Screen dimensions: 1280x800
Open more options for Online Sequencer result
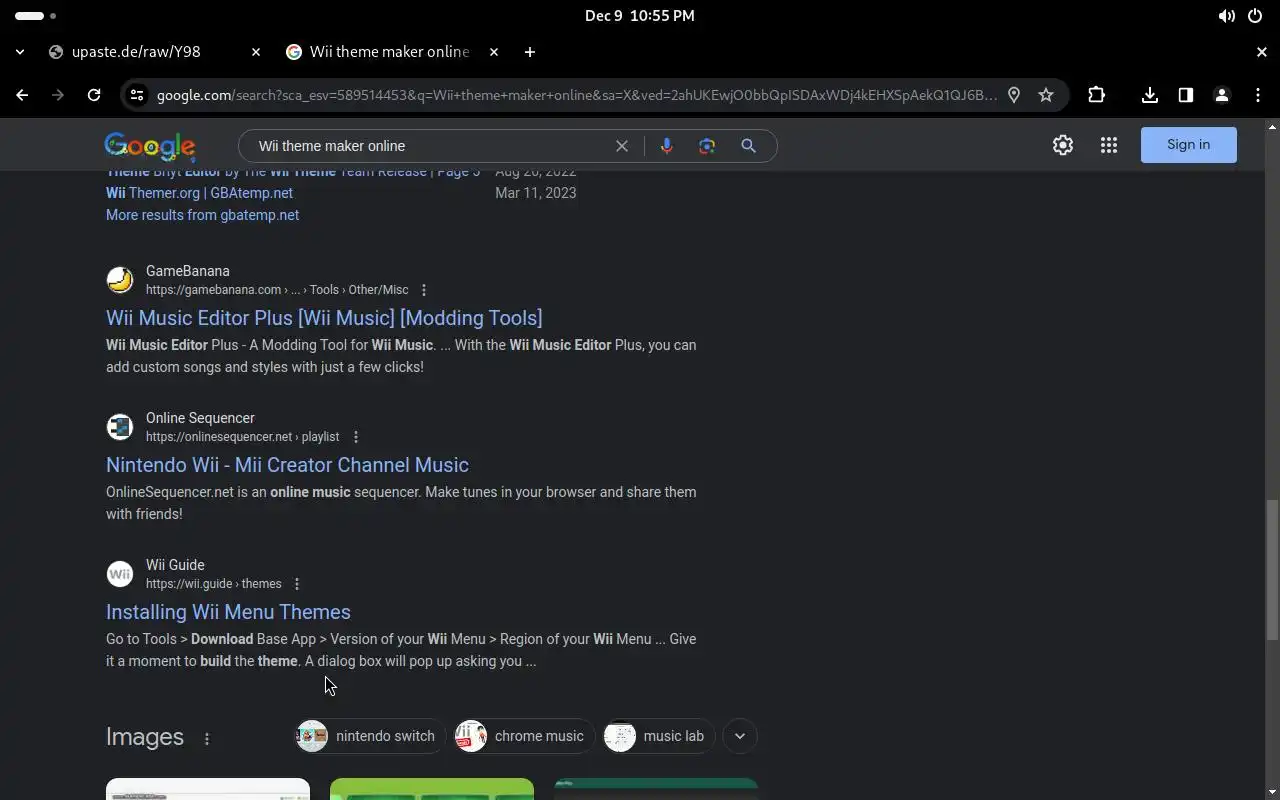pos(356,437)
